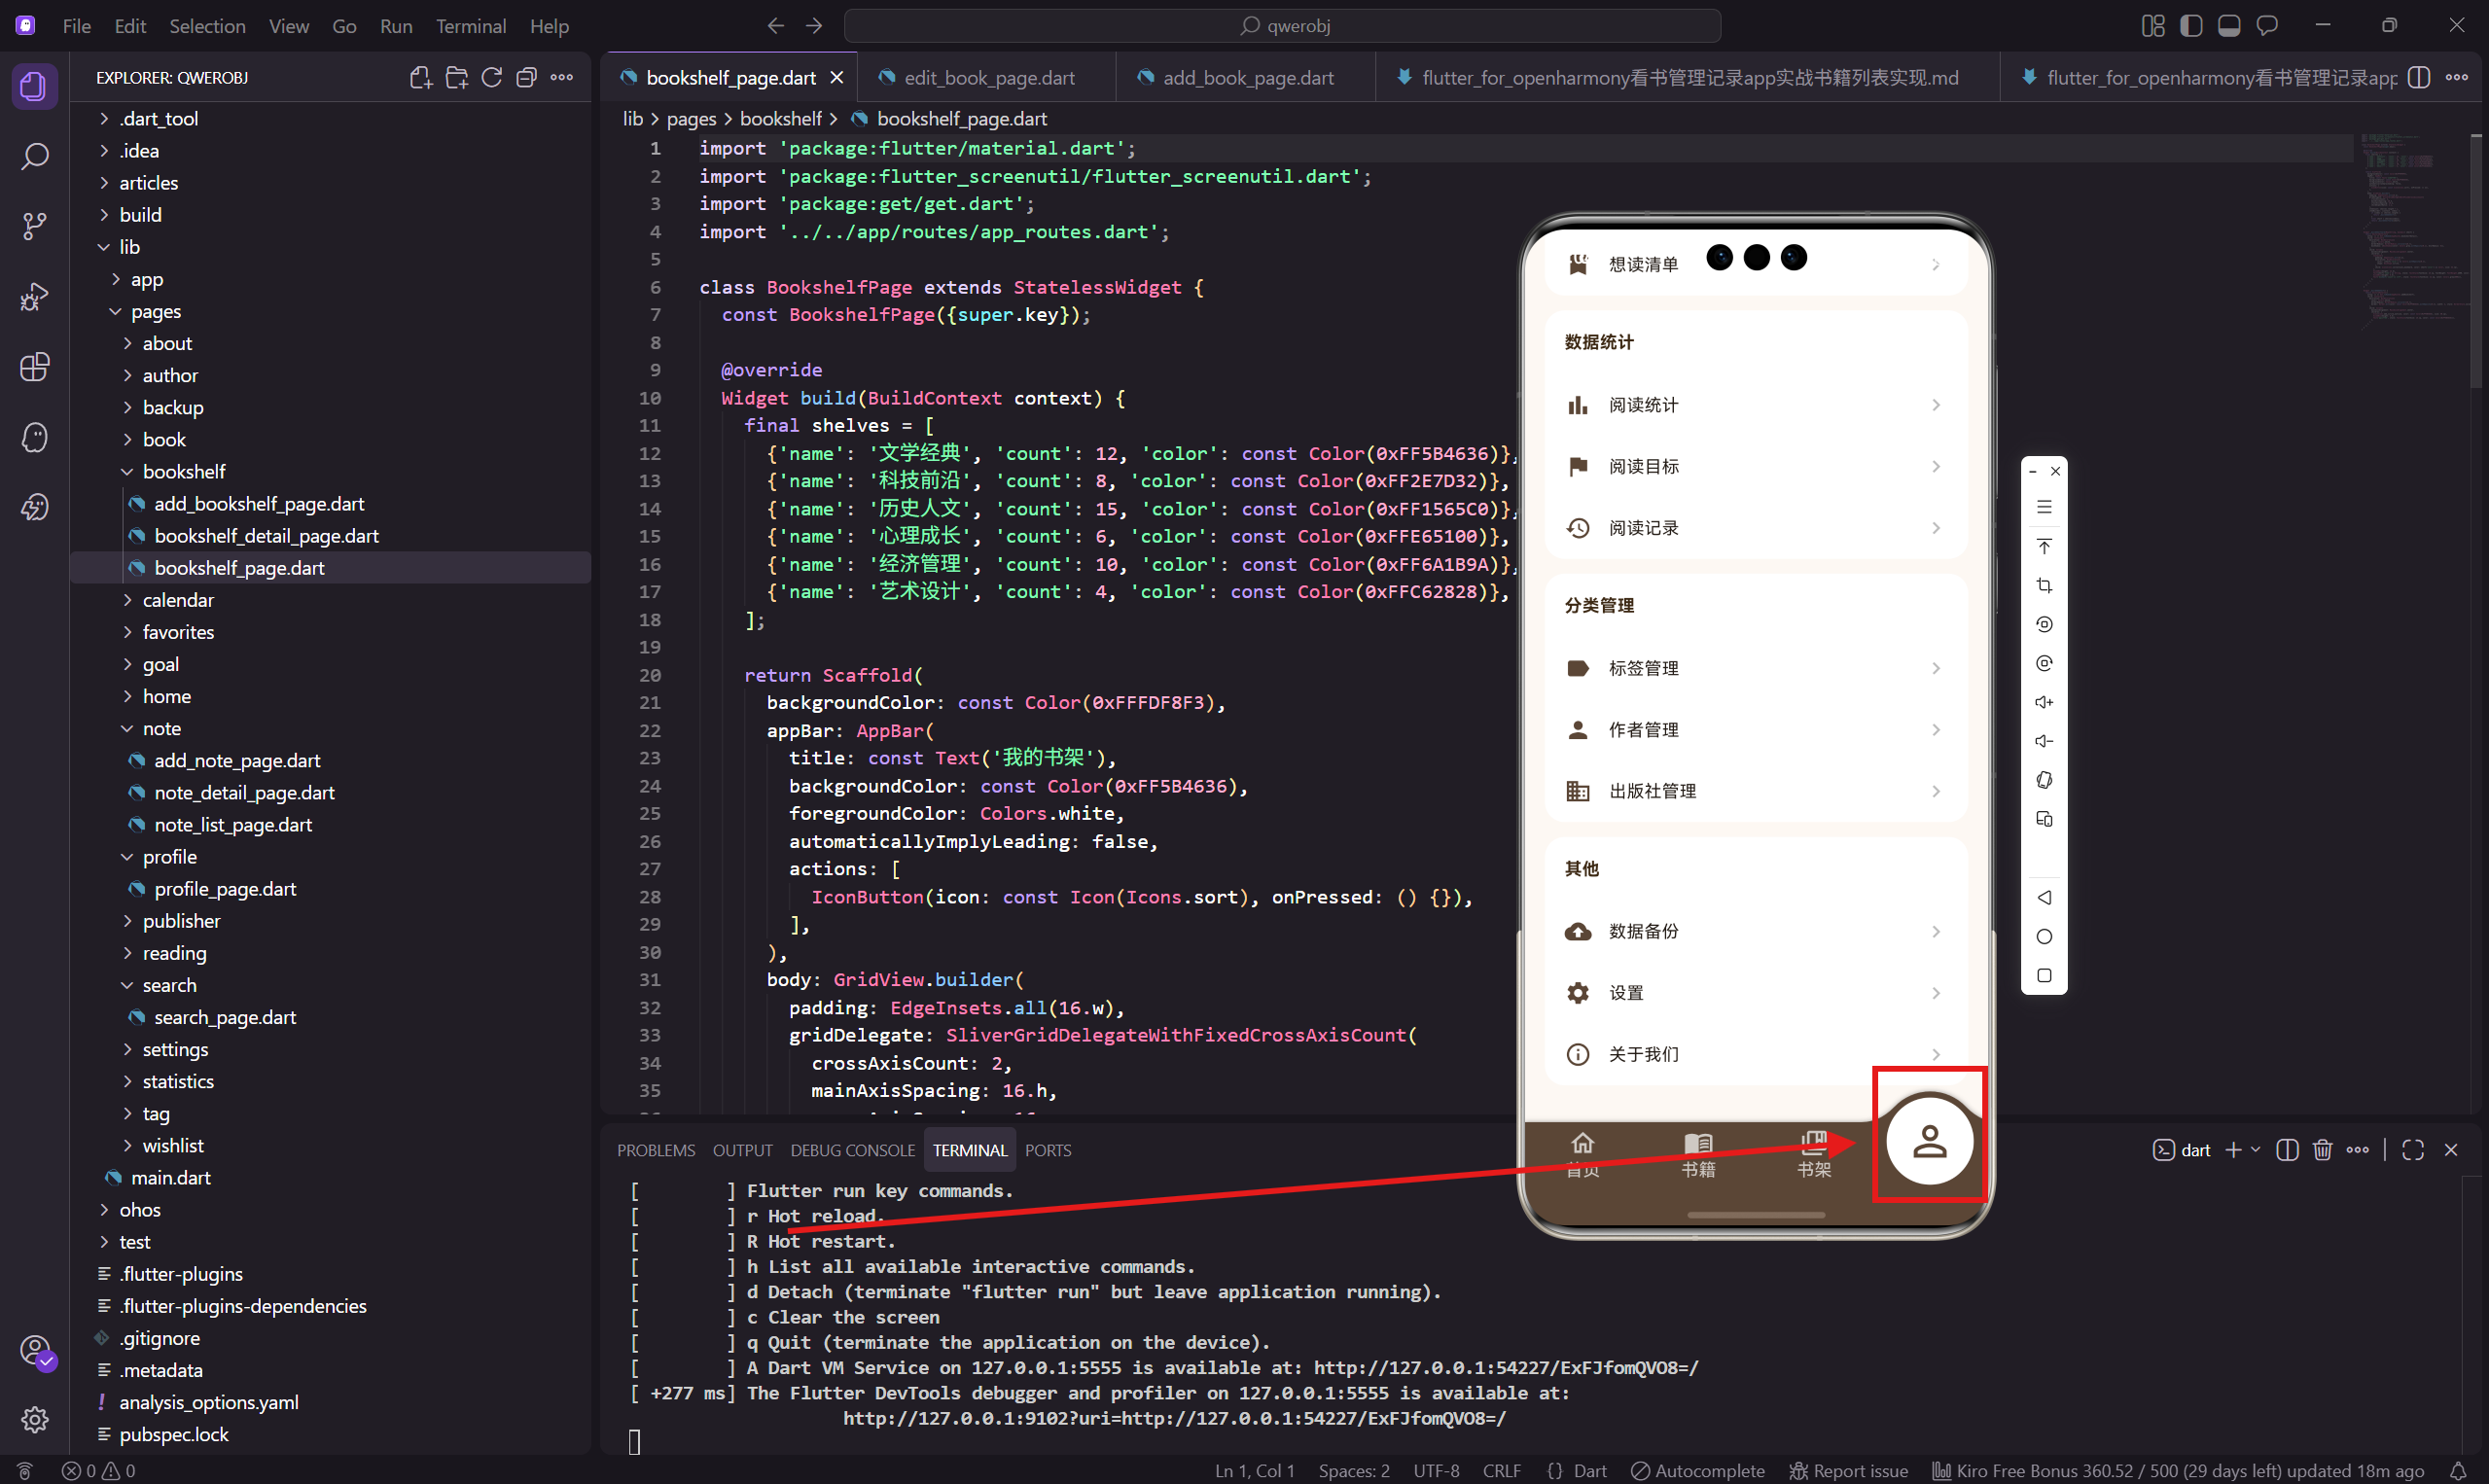2489x1484 pixels.
Task: Refresh the Explorer file tree
Action: tap(491, 78)
